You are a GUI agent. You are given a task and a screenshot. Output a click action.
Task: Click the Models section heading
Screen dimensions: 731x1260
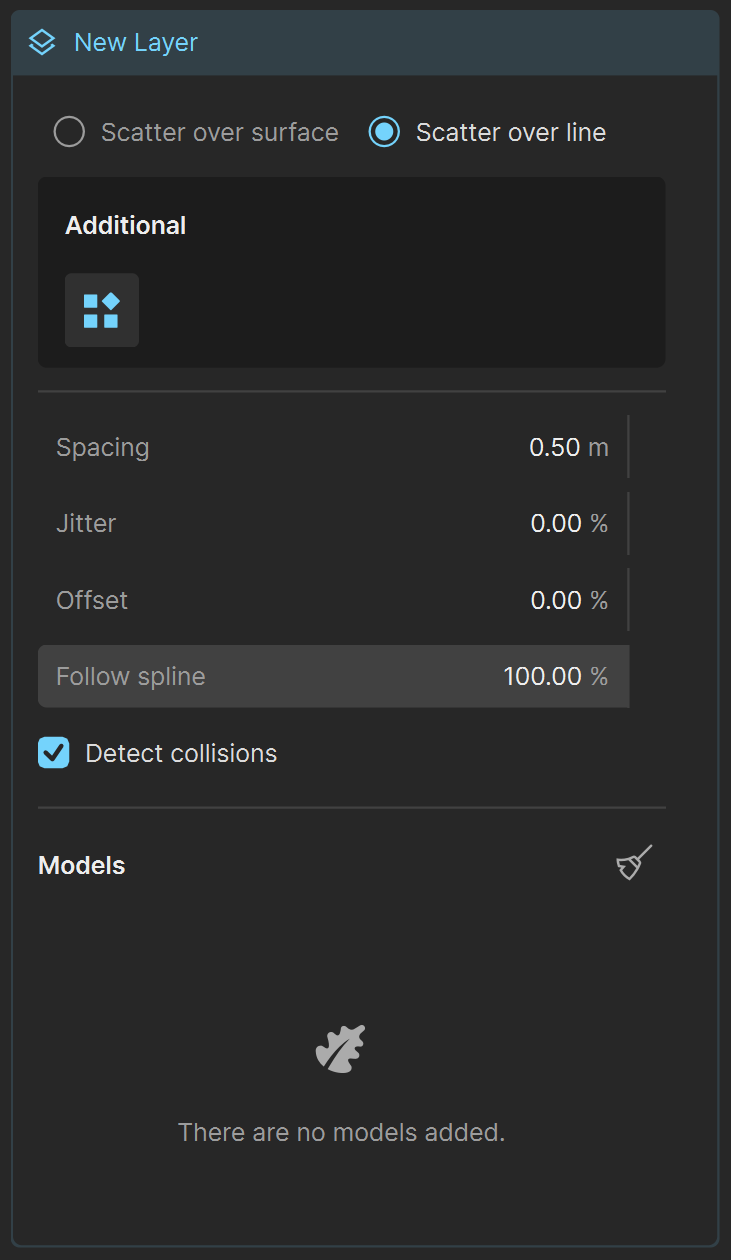(x=82, y=865)
